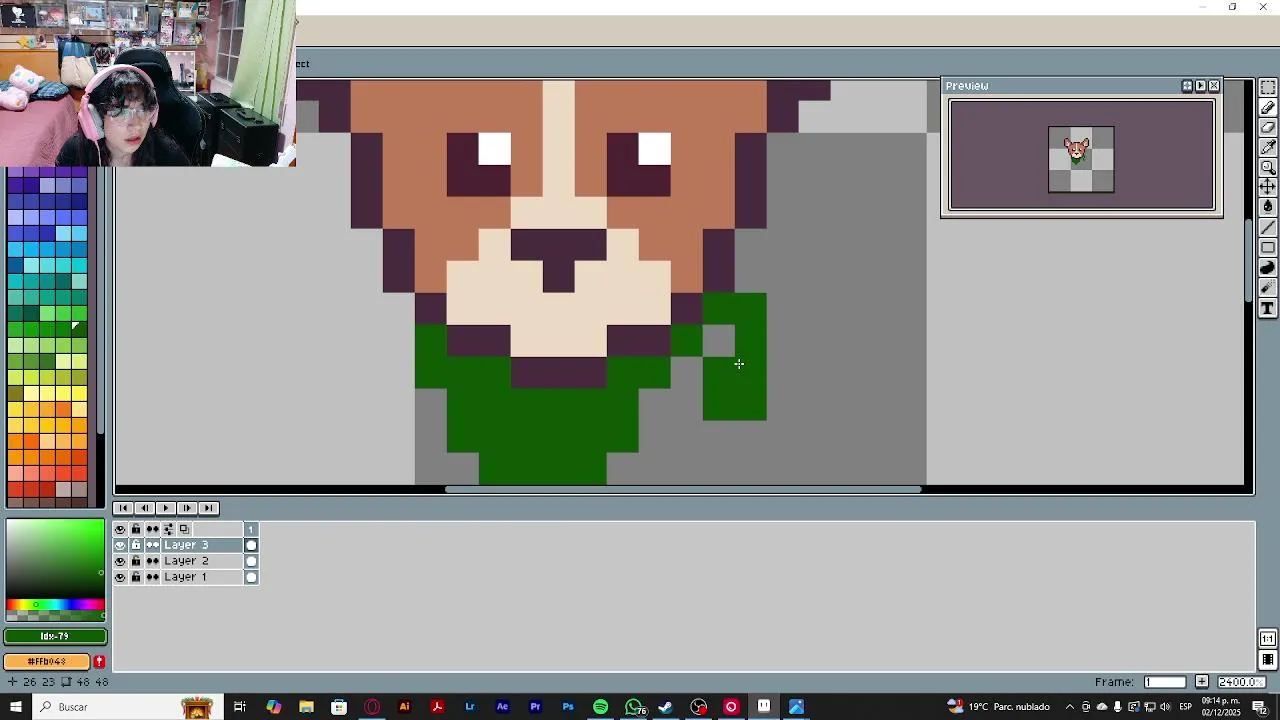Select Layer 1 cel in frame 1

coord(251,577)
